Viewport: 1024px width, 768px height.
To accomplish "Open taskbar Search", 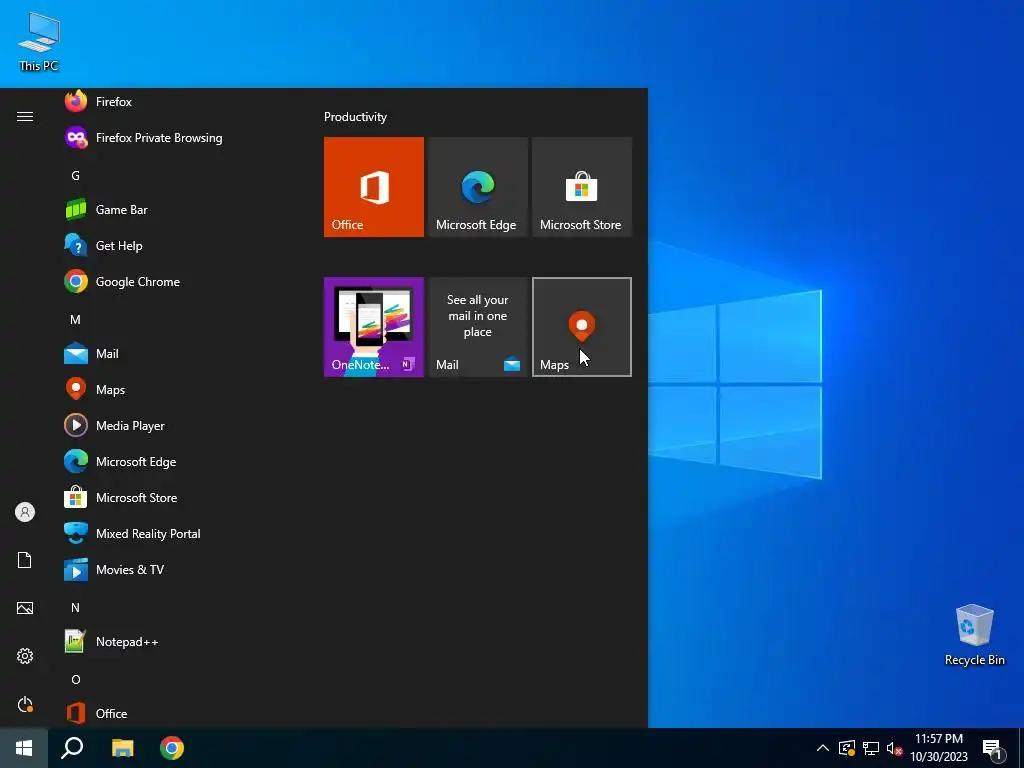I will click(x=72, y=748).
